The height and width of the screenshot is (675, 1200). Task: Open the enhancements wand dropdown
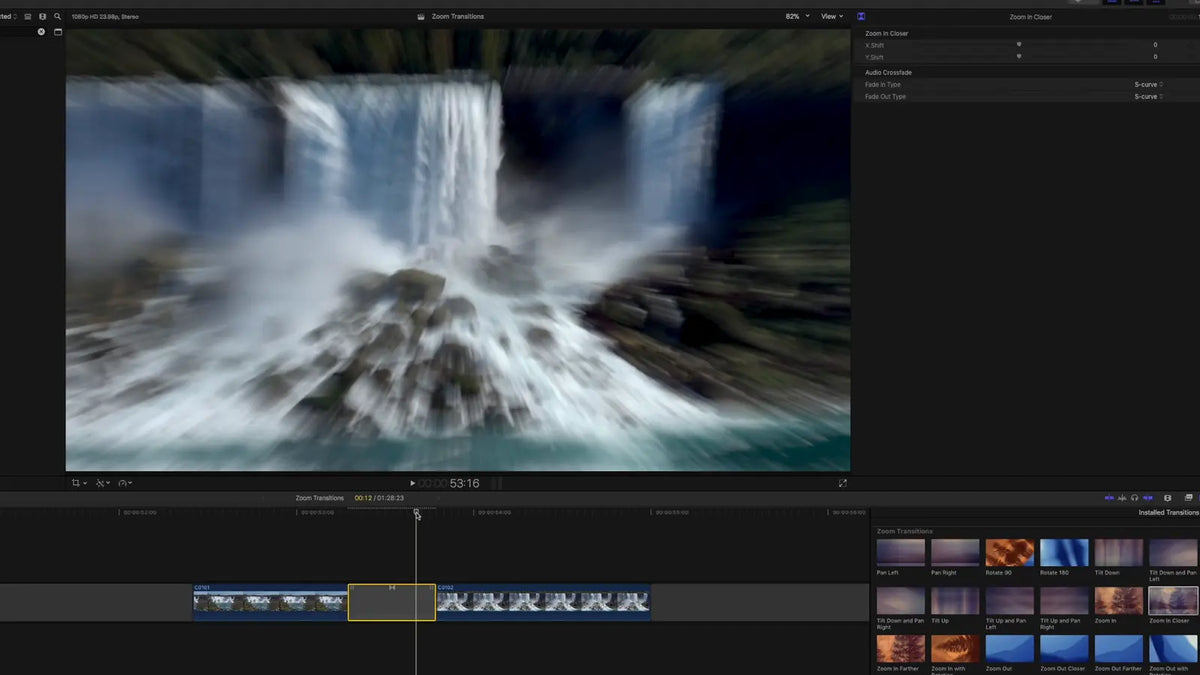[x=103, y=483]
